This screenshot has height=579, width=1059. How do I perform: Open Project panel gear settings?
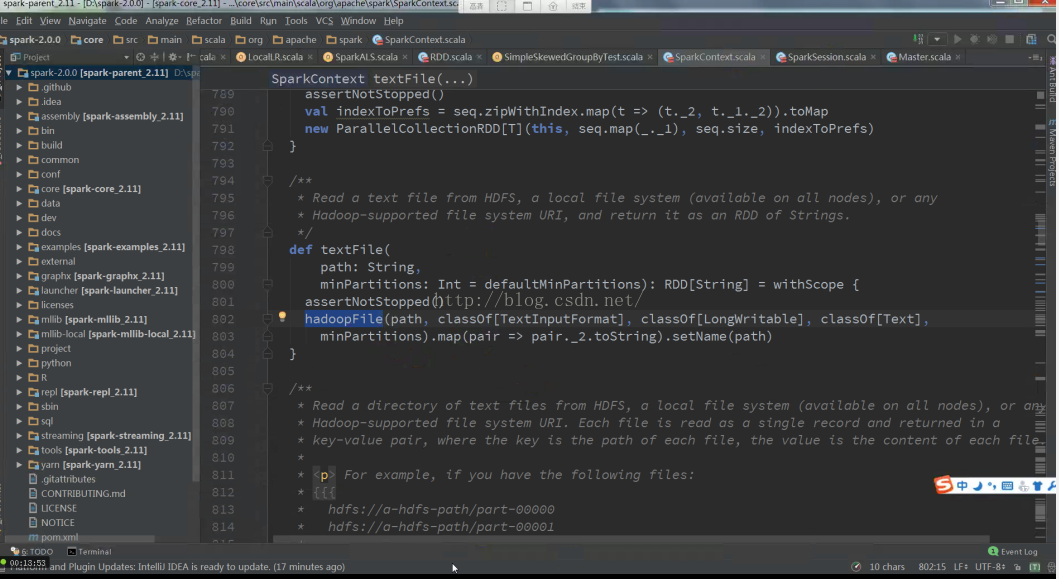pos(174,57)
